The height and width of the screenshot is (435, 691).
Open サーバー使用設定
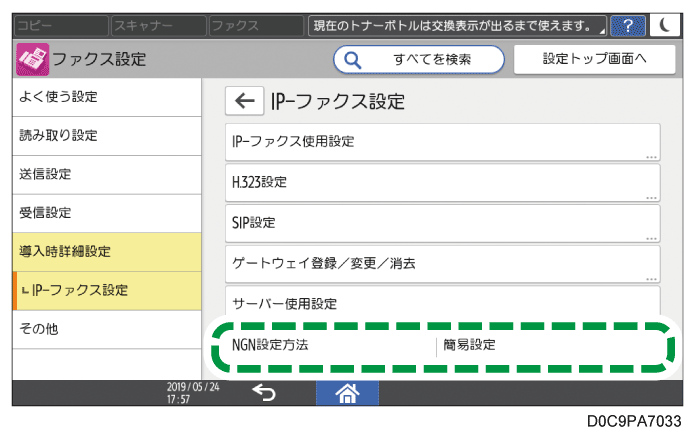click(442, 303)
